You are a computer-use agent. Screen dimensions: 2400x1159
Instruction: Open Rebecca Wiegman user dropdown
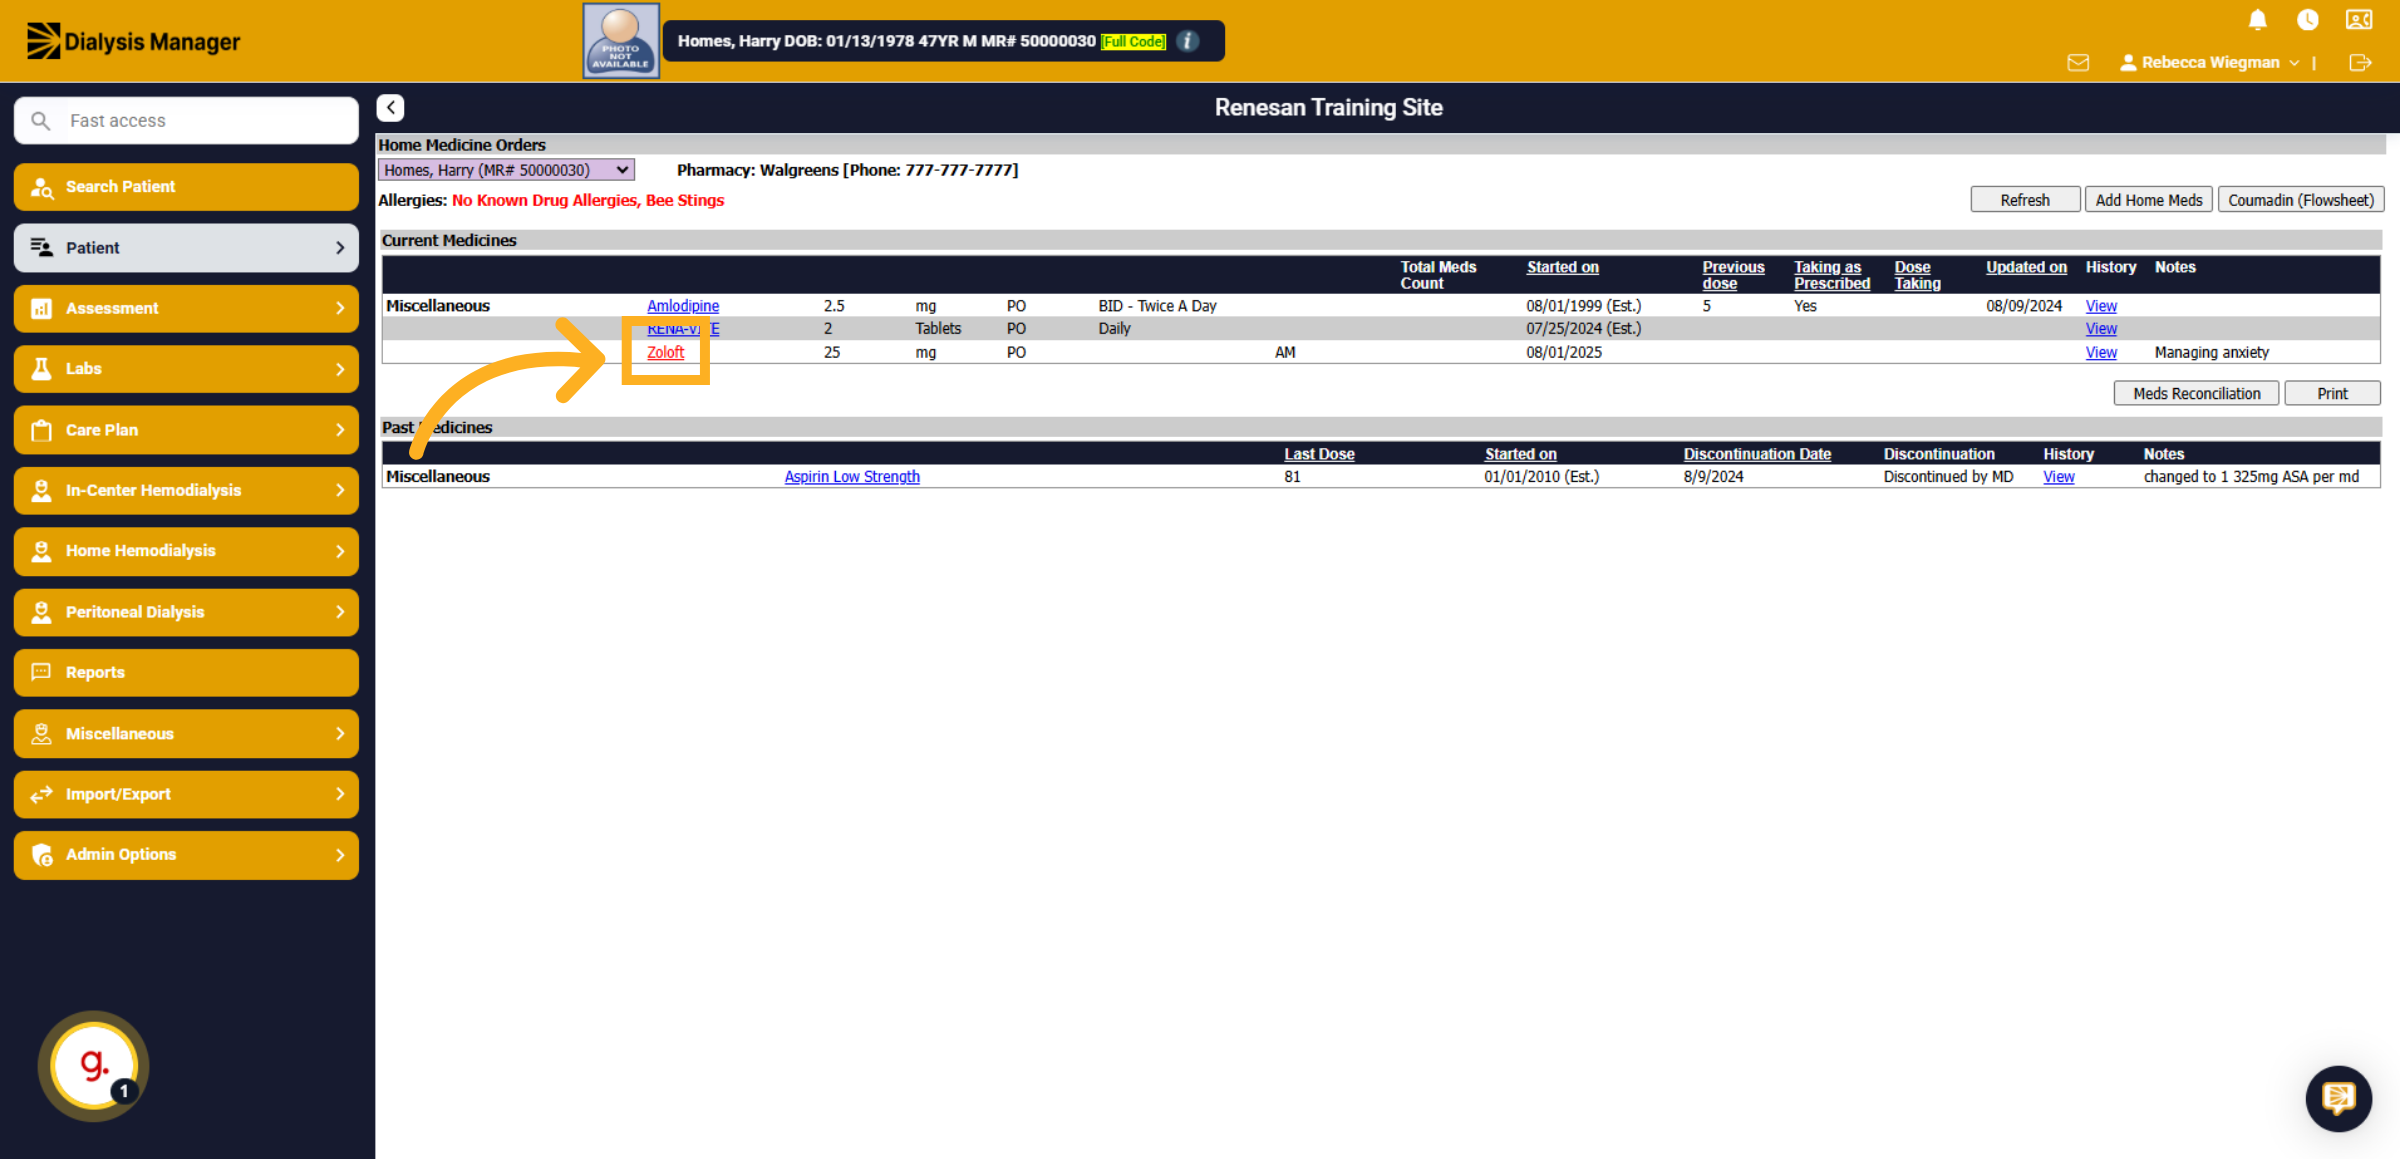(x=2209, y=63)
